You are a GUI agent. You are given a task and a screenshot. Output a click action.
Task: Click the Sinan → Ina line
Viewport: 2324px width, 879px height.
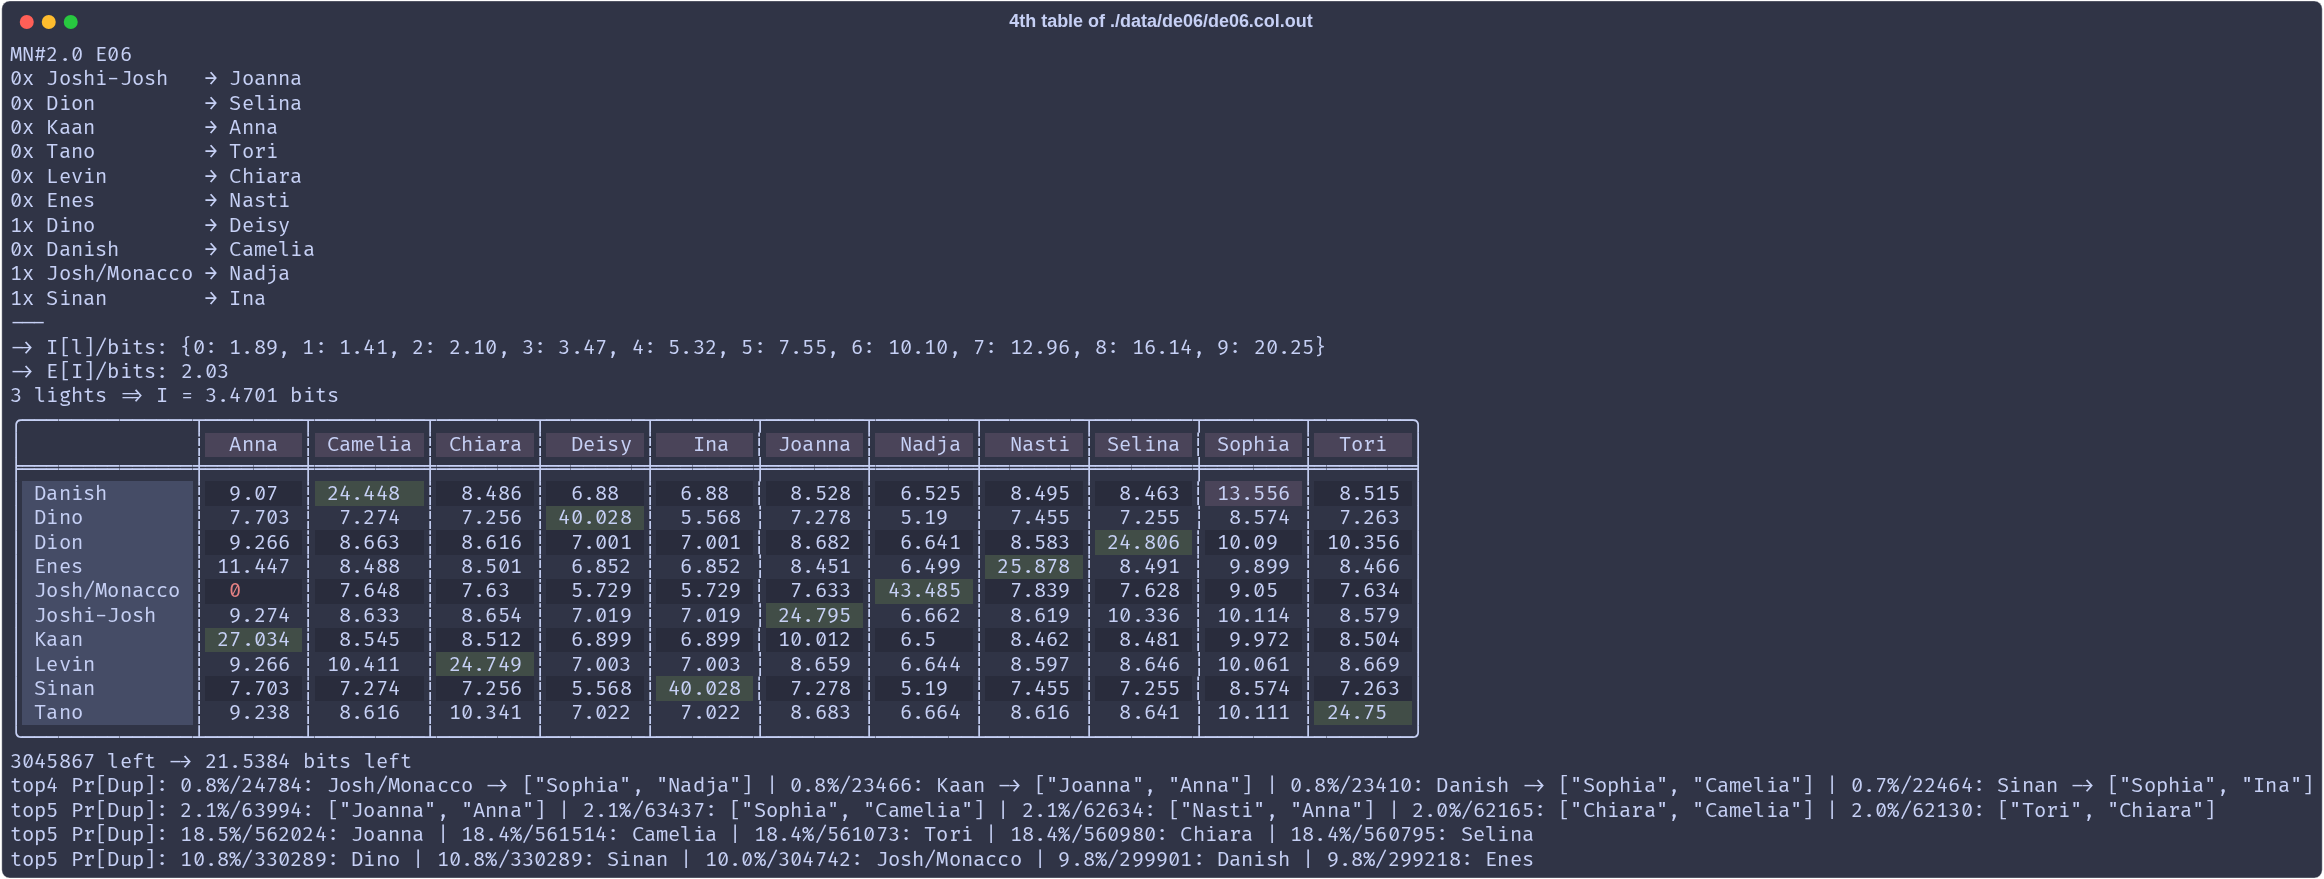tap(138, 298)
